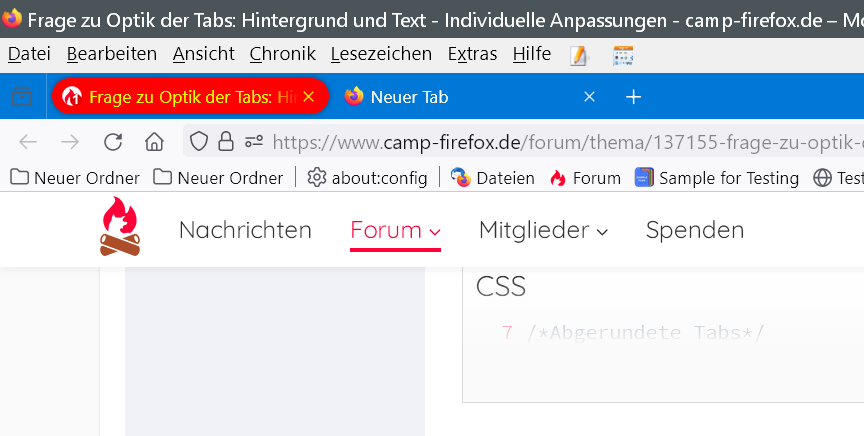Click the camp-firefox campfire logo

tap(121, 227)
